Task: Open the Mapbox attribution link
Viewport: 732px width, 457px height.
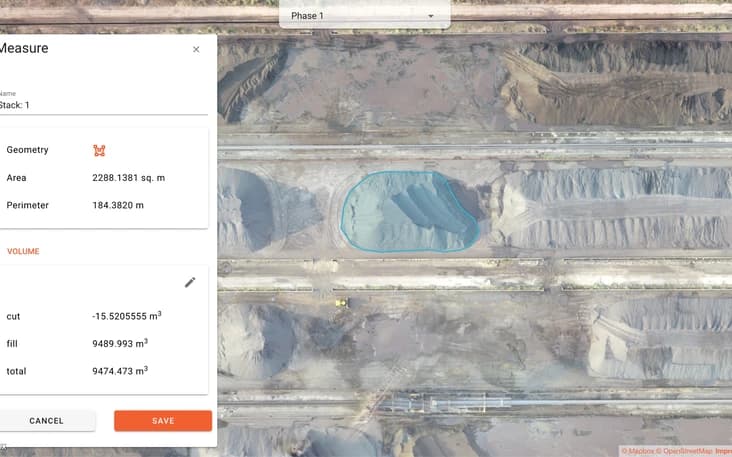Action: [x=640, y=451]
